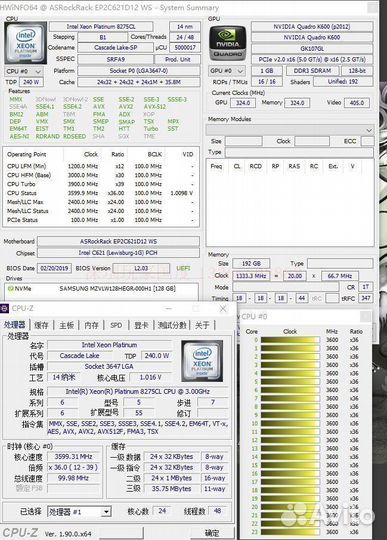Viewport: 387px width, 540px height.
Task: Click the Cores/Threads 24 / 48 value
Action: click(185, 37)
